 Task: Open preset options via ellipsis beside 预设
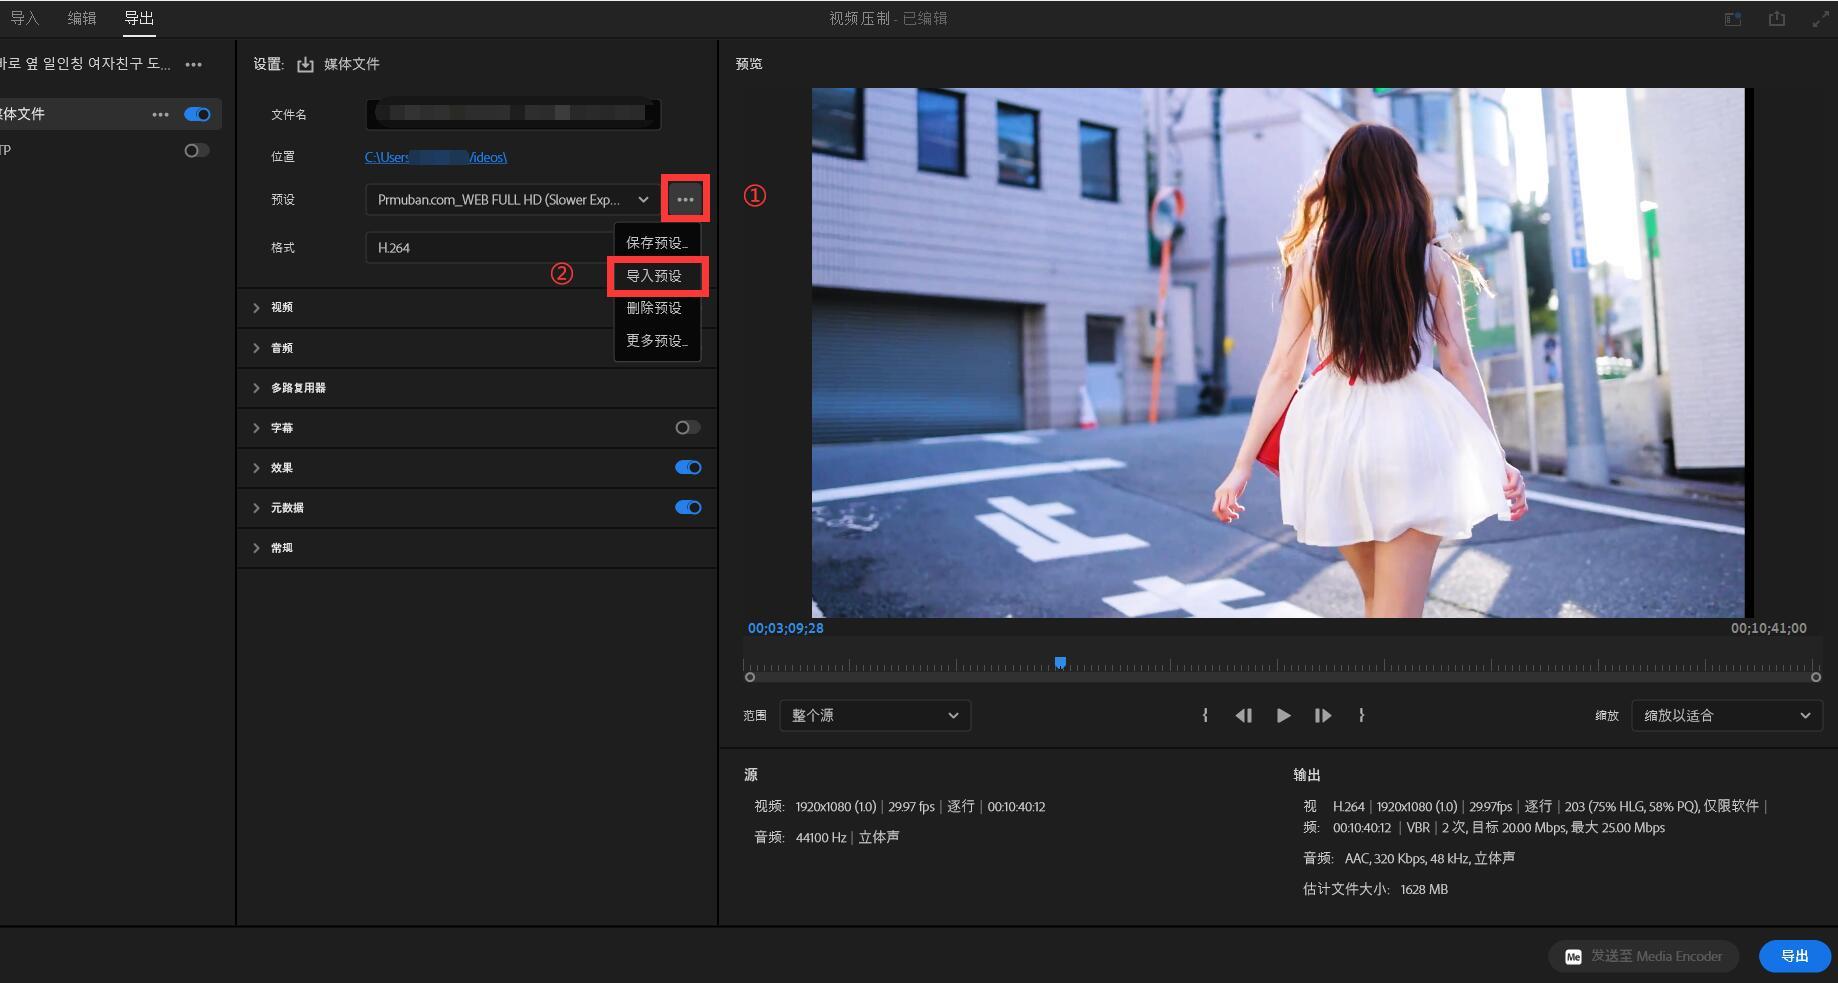pyautogui.click(x=685, y=199)
